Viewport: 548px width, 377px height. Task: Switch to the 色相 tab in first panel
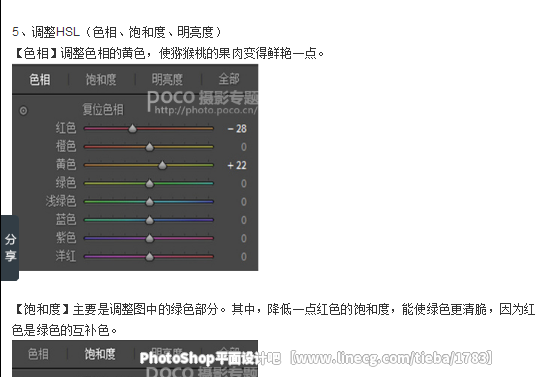pyautogui.click(x=40, y=80)
